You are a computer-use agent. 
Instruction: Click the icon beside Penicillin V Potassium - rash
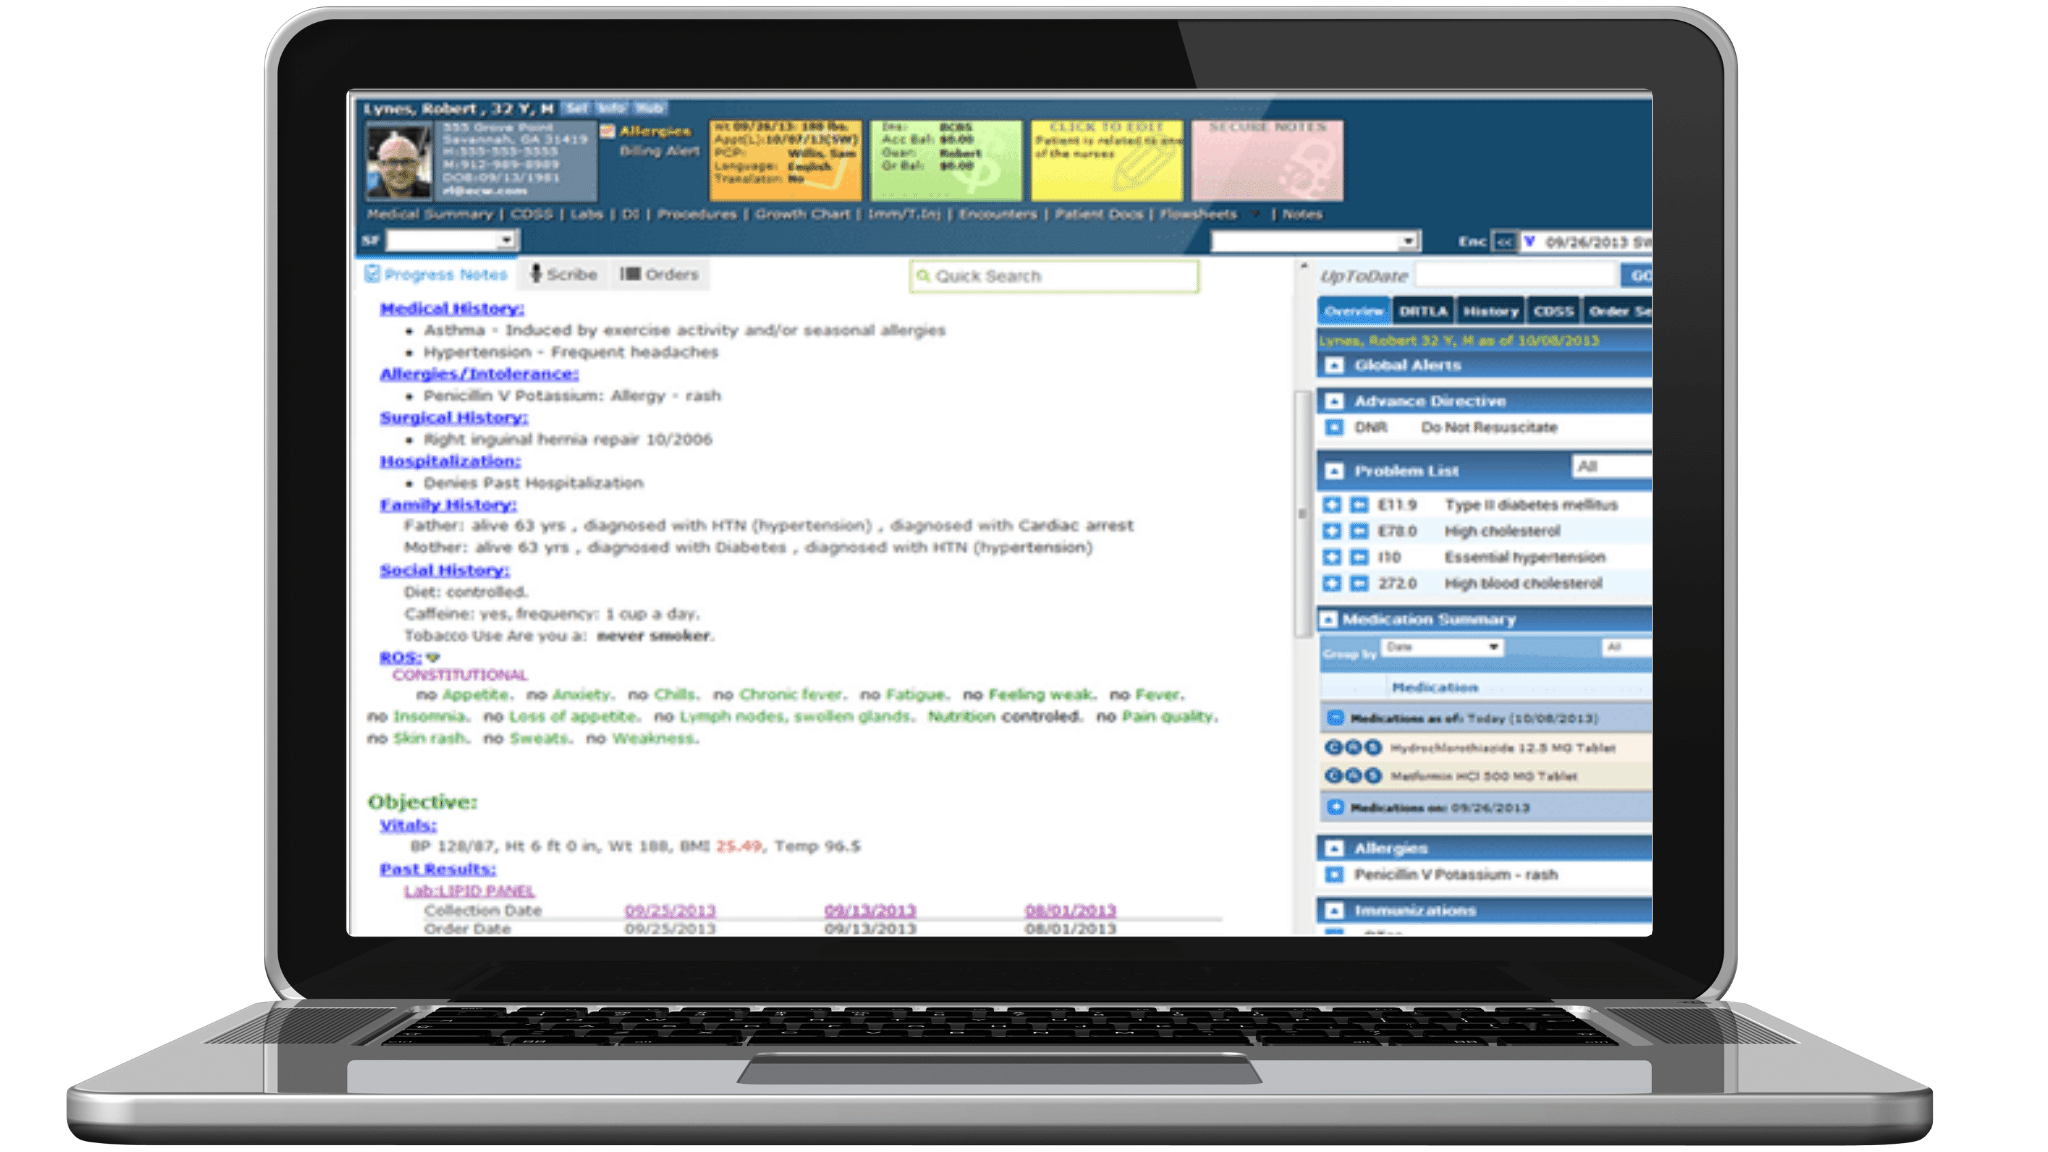tap(1334, 874)
